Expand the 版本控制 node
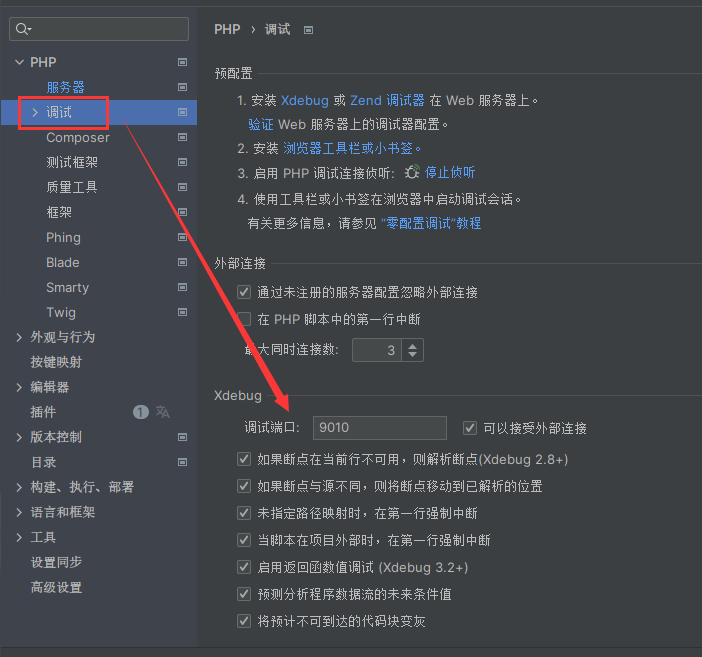702x657 pixels. (x=19, y=437)
